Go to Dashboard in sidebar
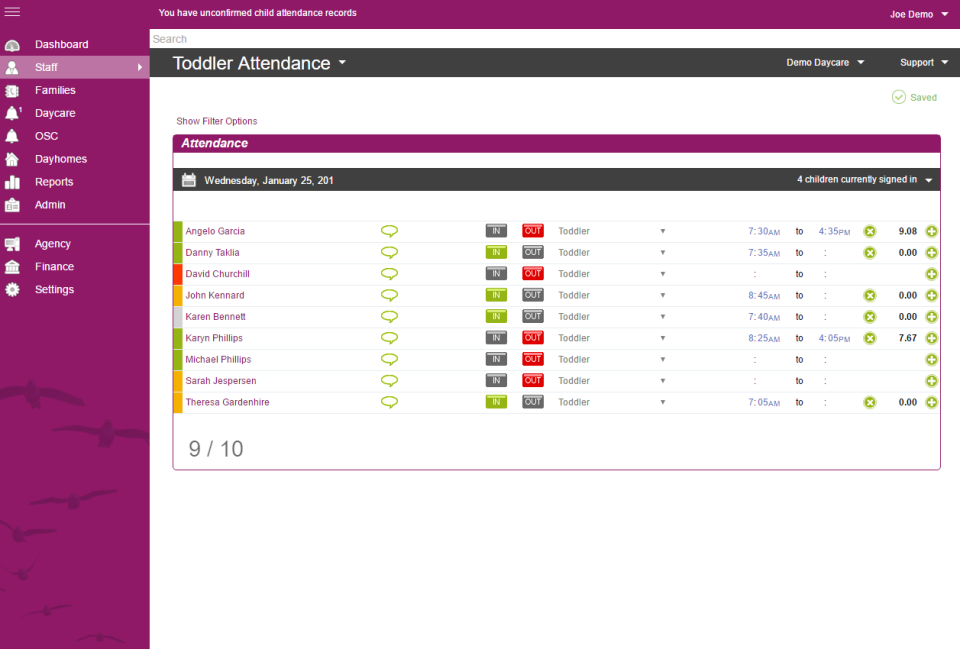 [x=75, y=44]
